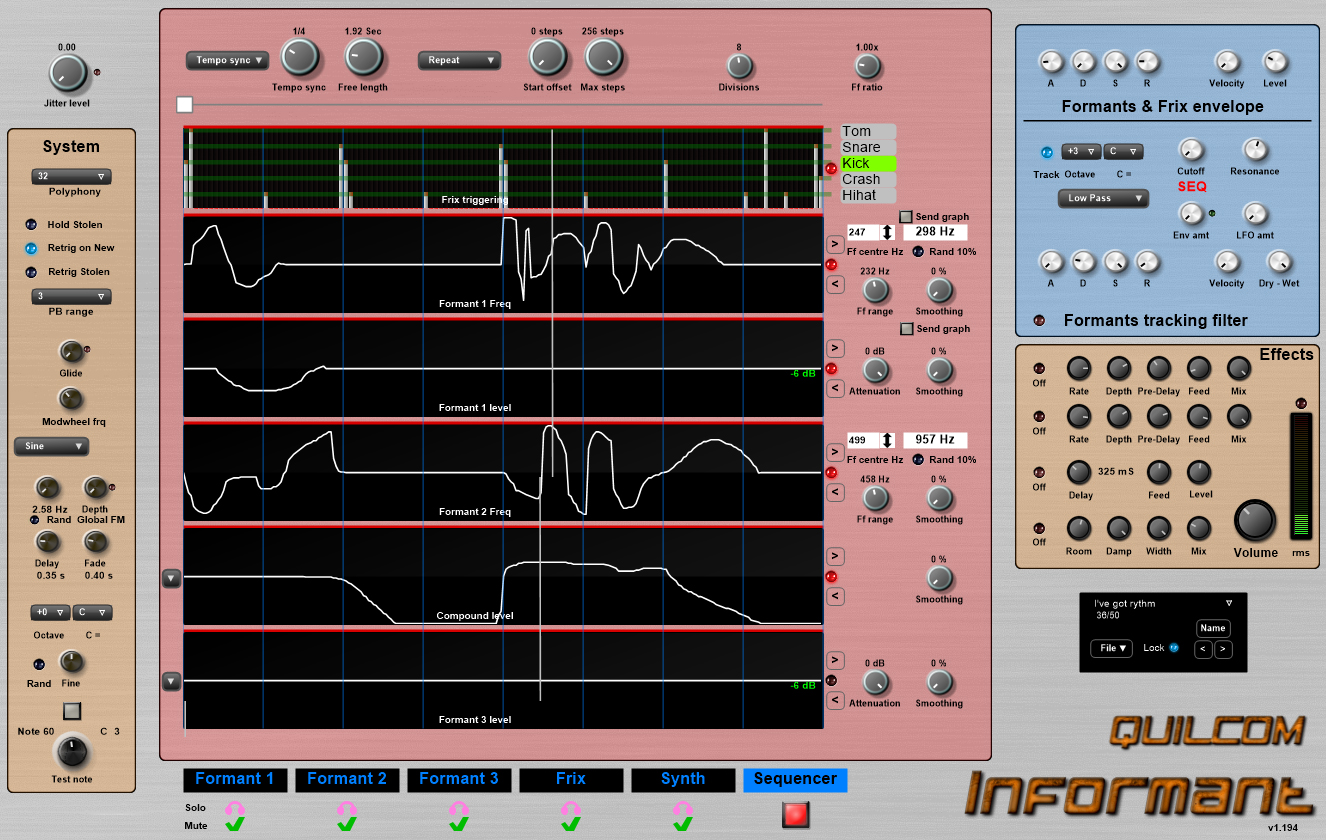Click the > arrow beside Formant 2 Freq graph
This screenshot has height=840, width=1326.
pyautogui.click(x=835, y=452)
